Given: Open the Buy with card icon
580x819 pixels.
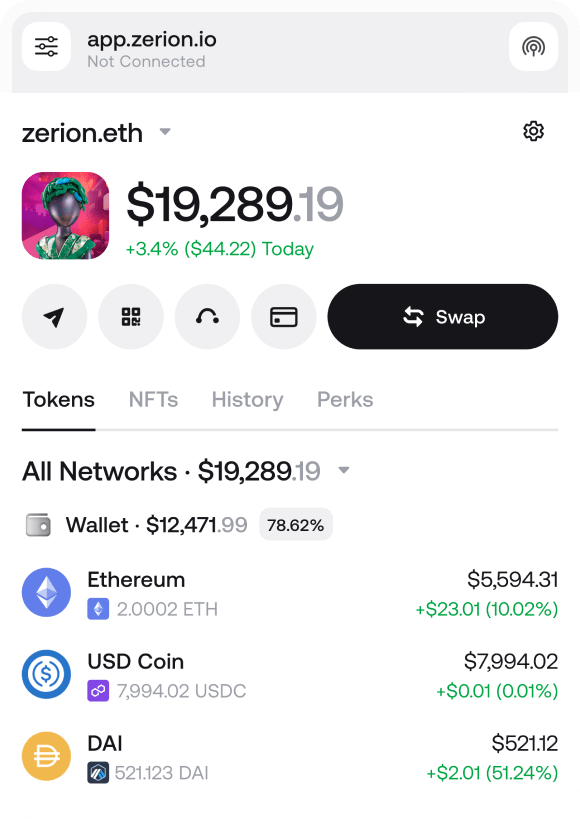Looking at the screenshot, I should (x=283, y=316).
